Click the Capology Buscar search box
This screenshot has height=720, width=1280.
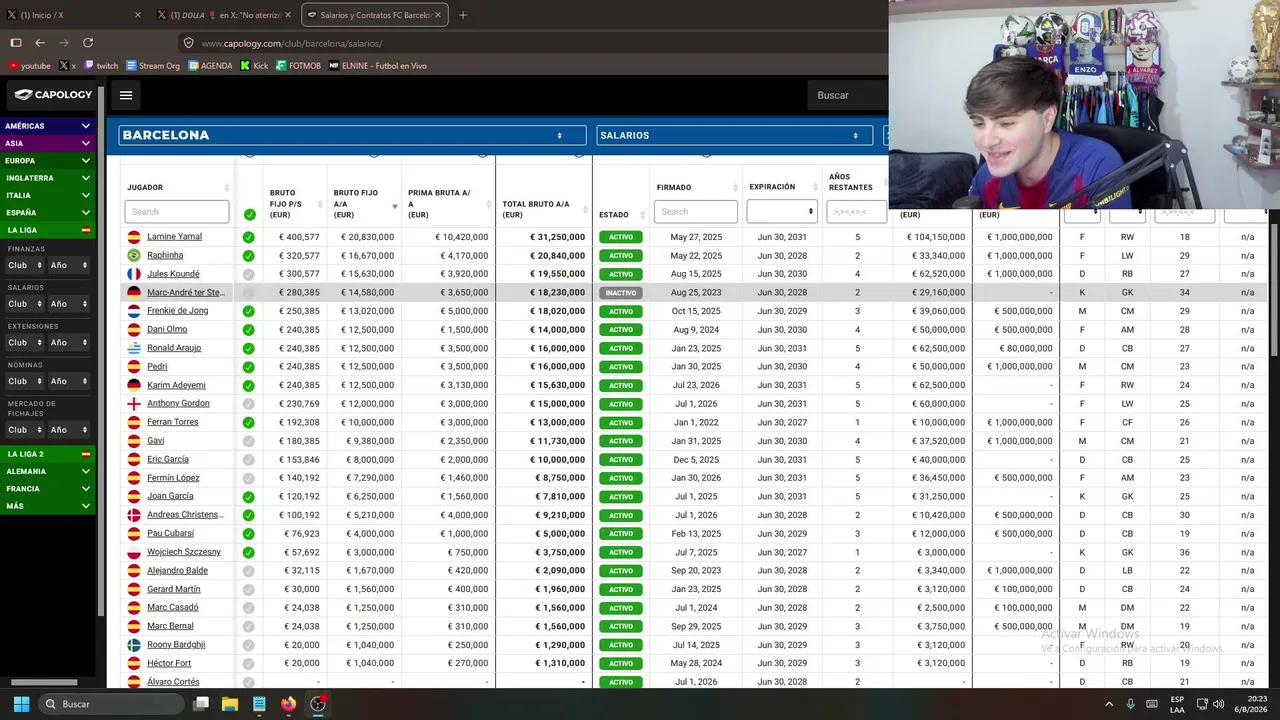(x=848, y=95)
